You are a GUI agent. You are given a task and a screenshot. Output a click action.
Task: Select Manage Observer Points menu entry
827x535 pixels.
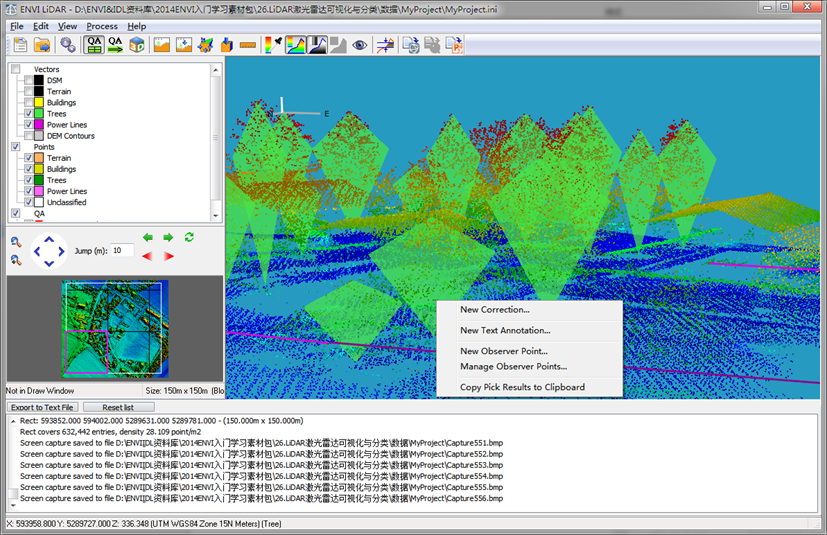[530, 366]
